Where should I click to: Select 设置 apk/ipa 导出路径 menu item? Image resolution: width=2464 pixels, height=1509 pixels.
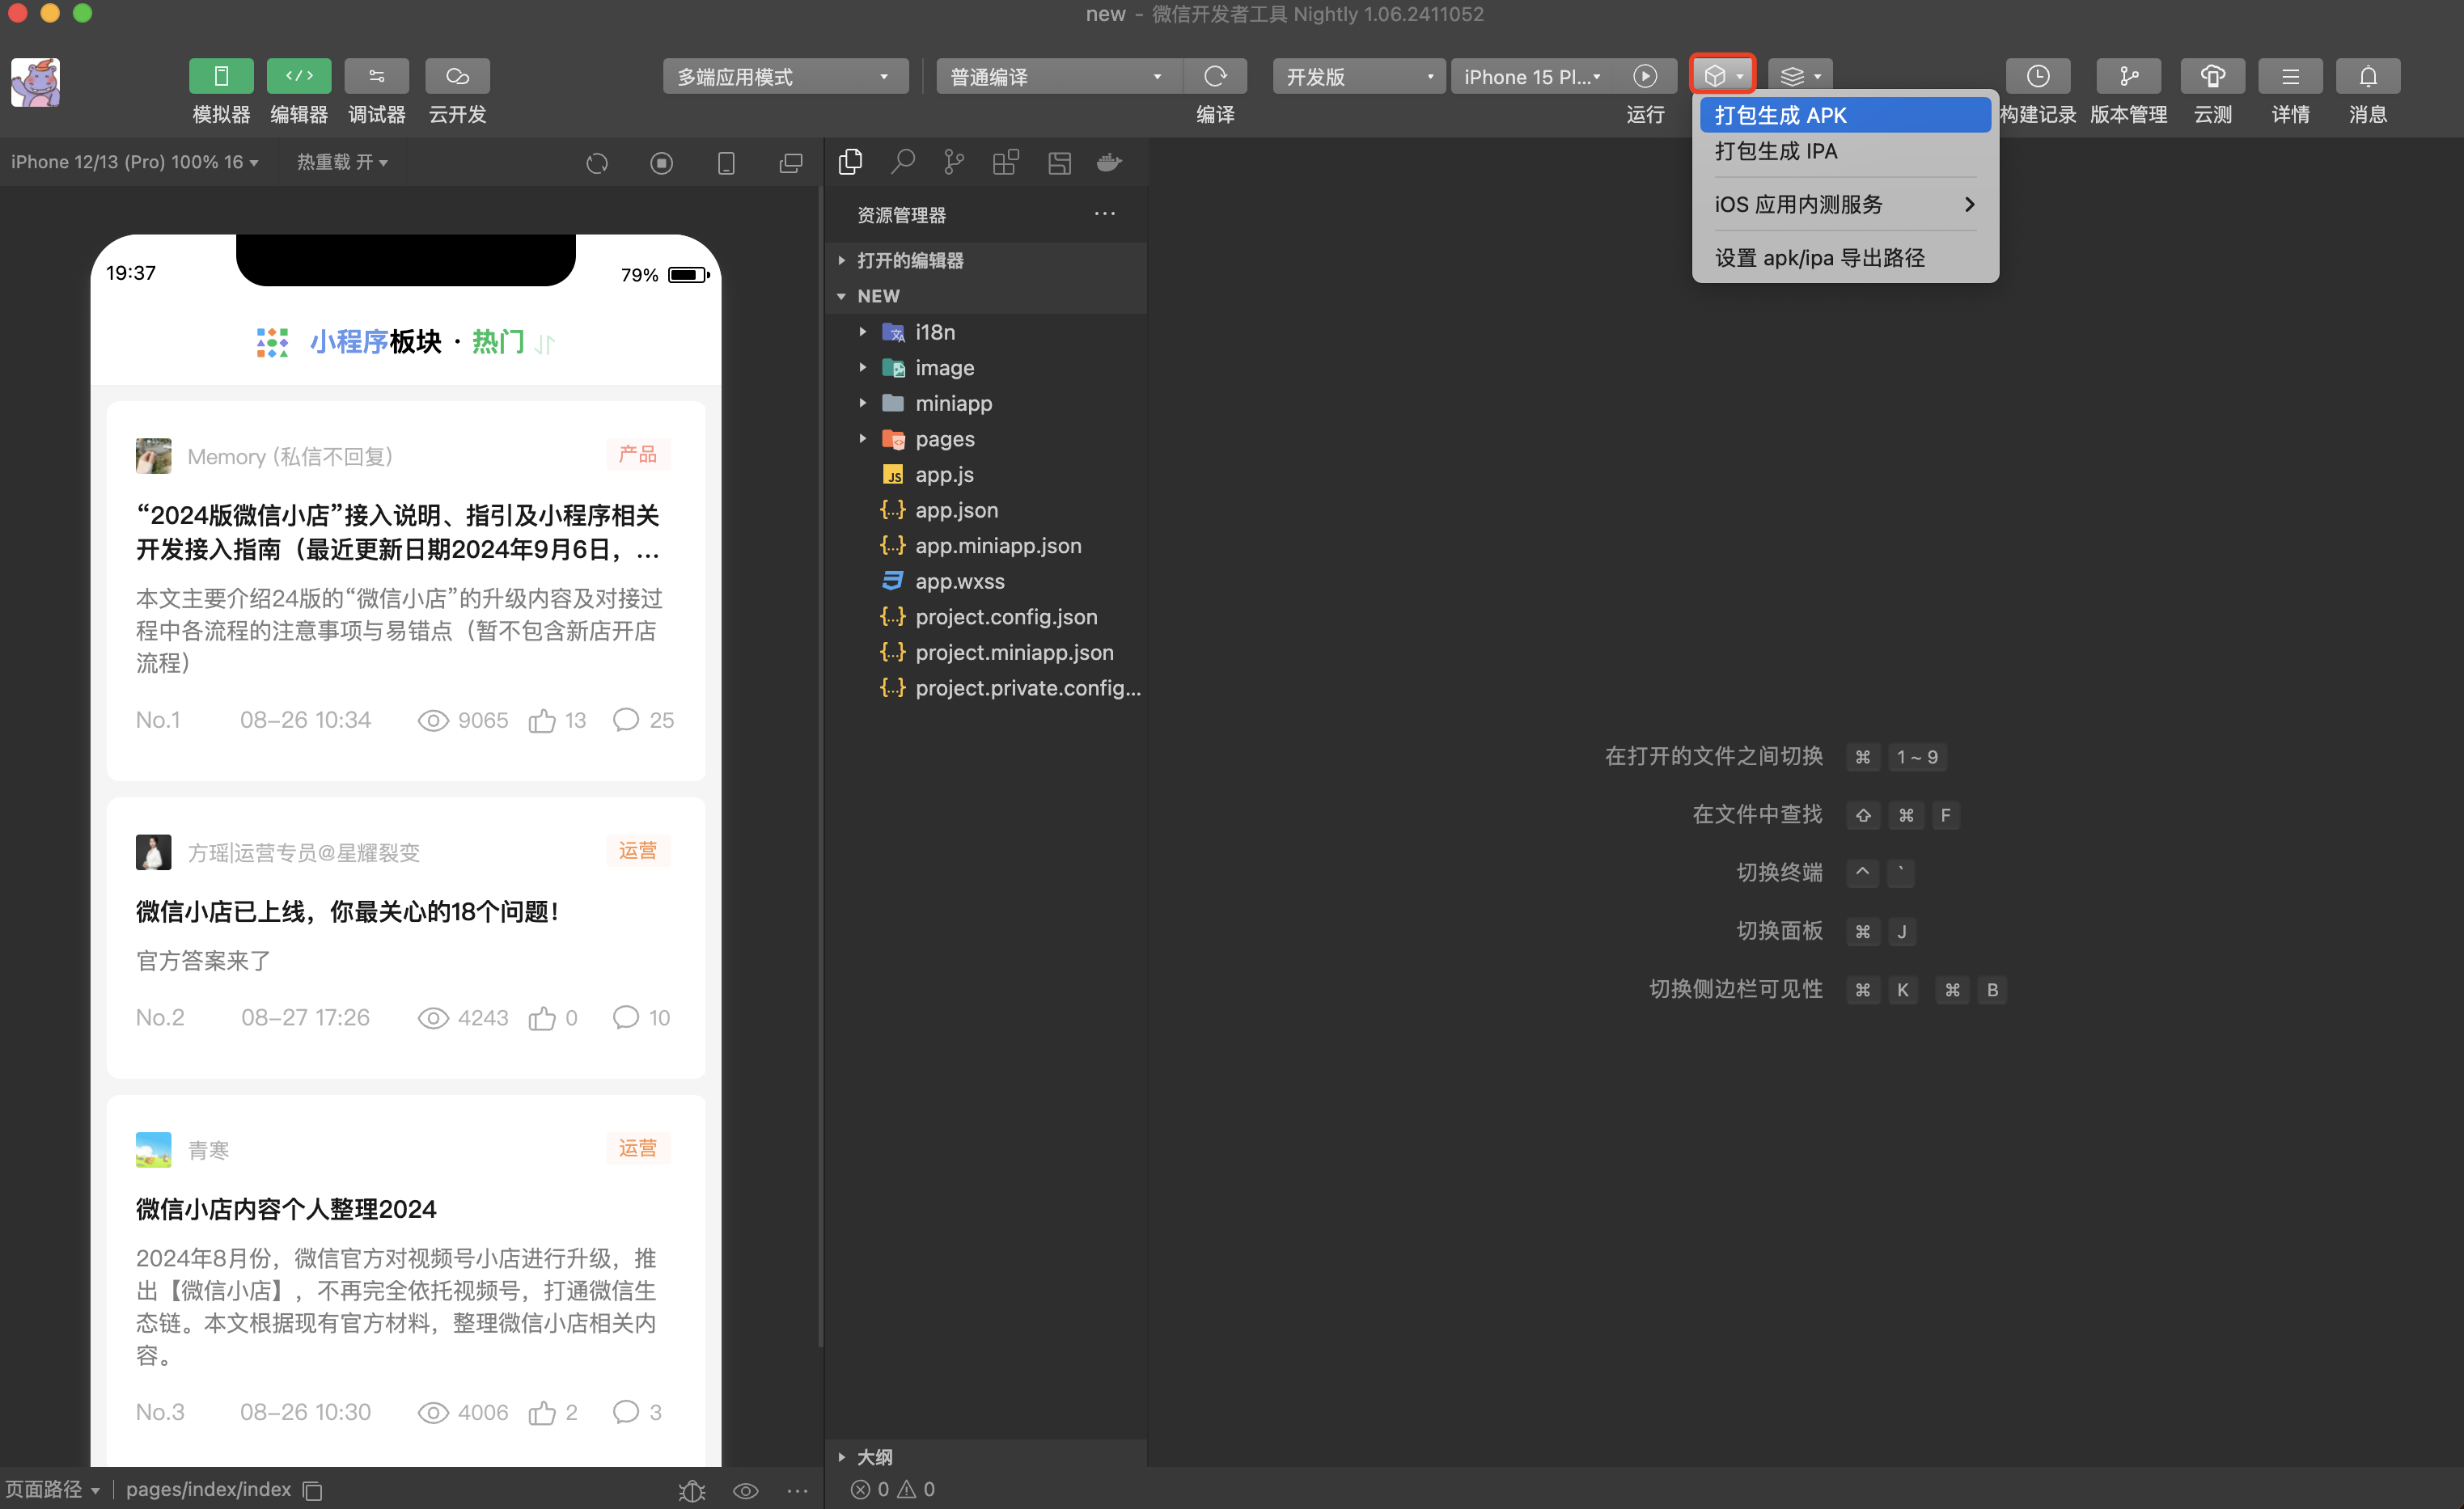point(1845,257)
